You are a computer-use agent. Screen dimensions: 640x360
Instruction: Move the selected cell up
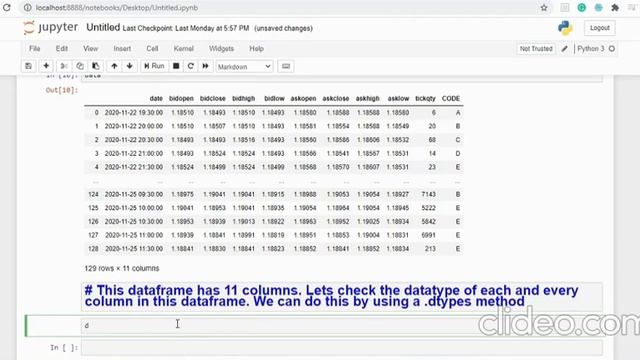pyautogui.click(x=114, y=66)
